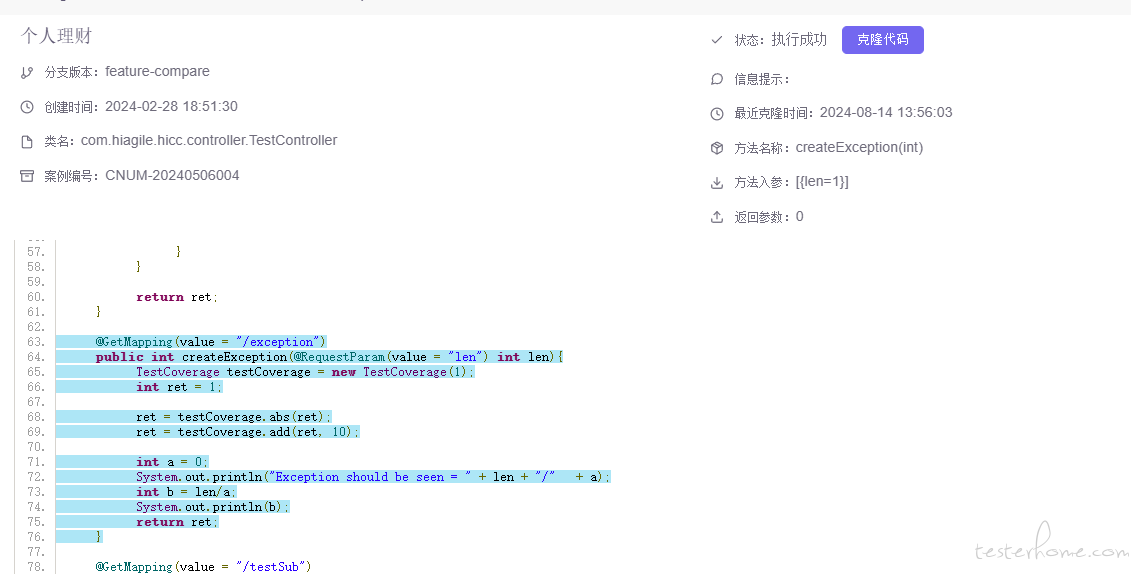Click the System.out.println(b) code line
This screenshot has height=574, width=1131.
pyautogui.click(x=213, y=507)
